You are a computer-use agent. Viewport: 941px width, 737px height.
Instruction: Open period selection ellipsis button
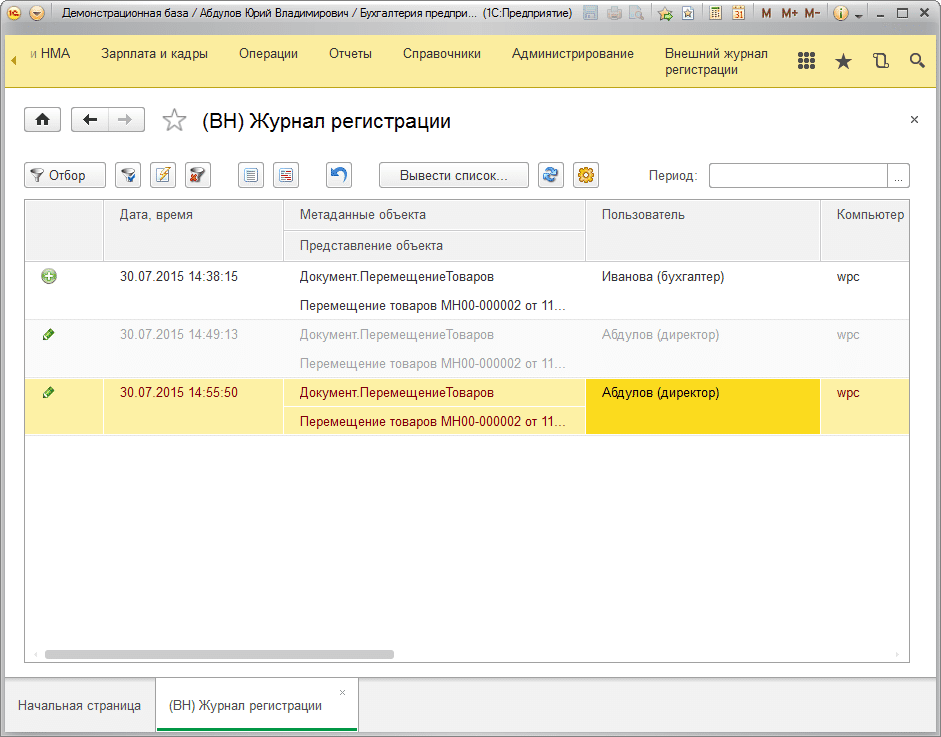899,175
